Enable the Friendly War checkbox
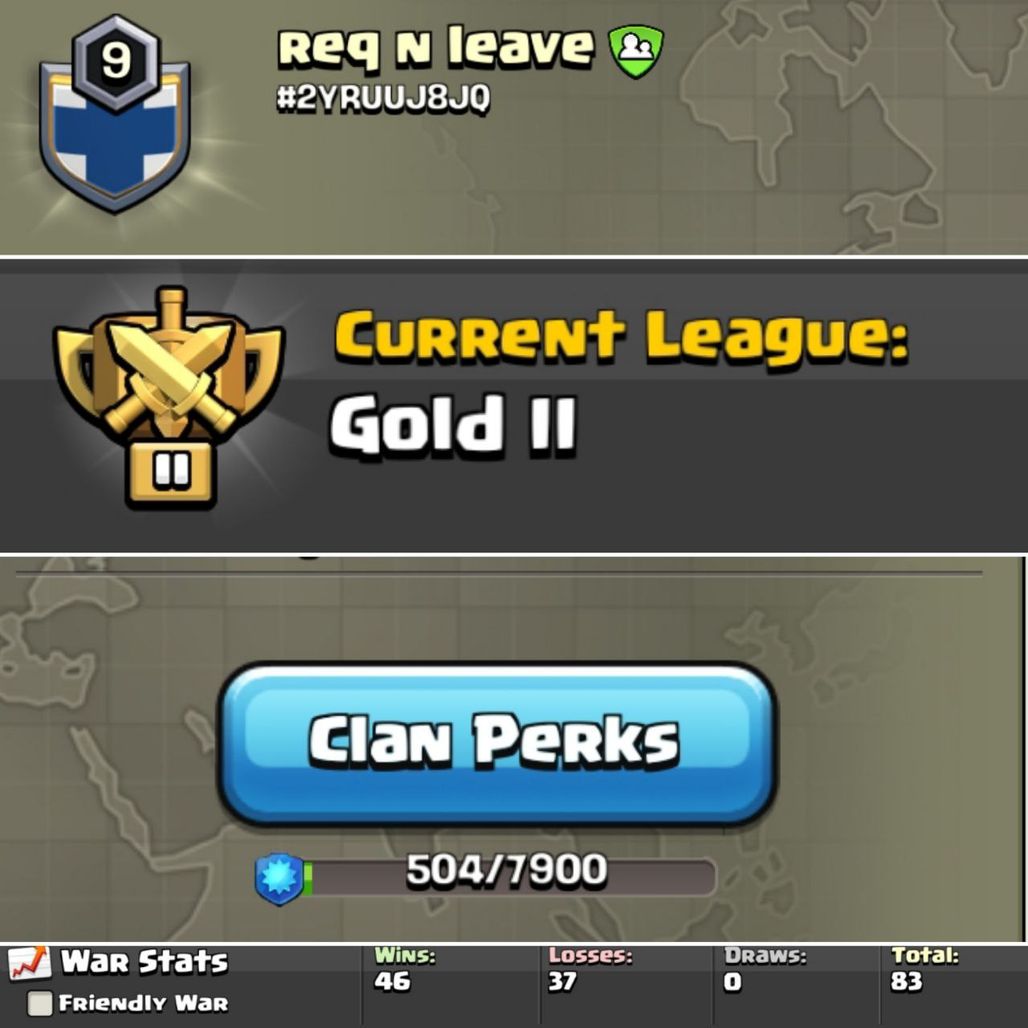This screenshot has width=1028, height=1028. (40, 1003)
